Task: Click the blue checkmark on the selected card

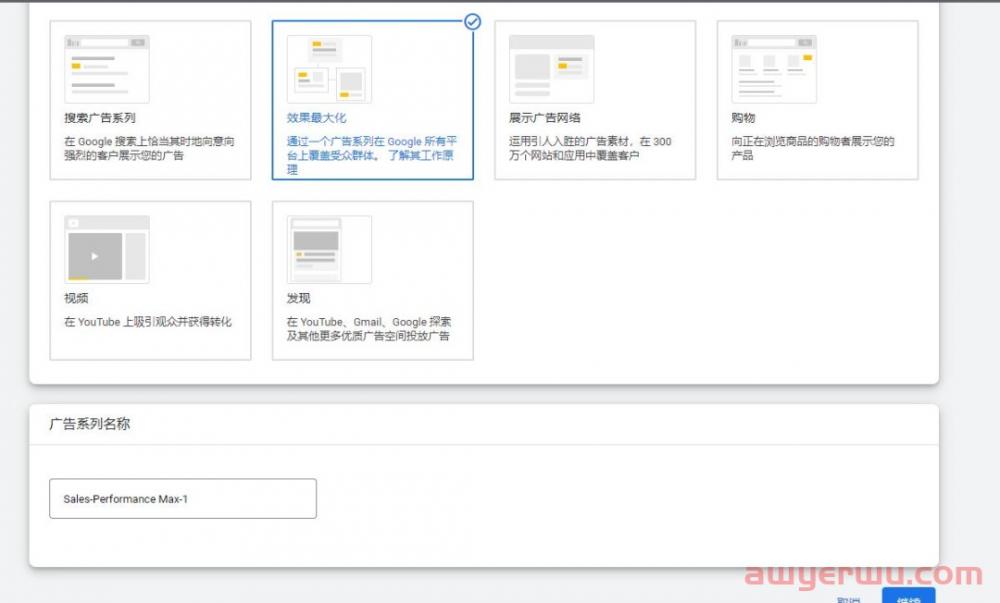Action: [473, 21]
